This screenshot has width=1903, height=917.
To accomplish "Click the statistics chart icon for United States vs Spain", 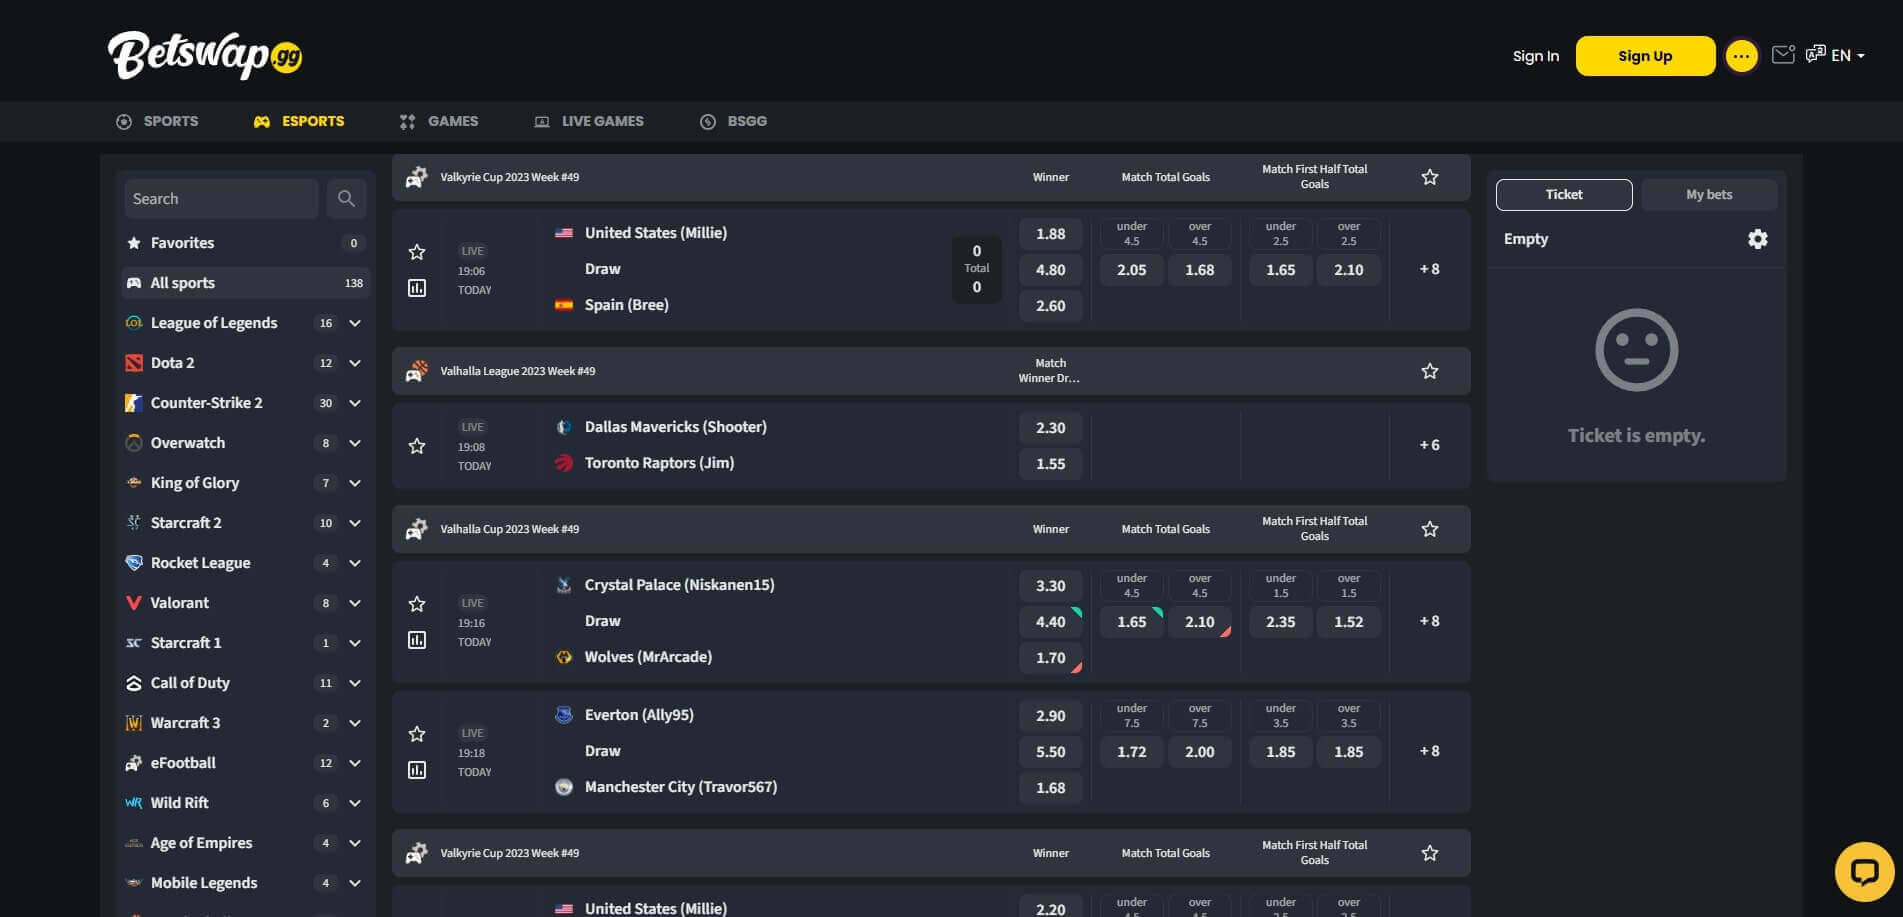I will coord(417,289).
